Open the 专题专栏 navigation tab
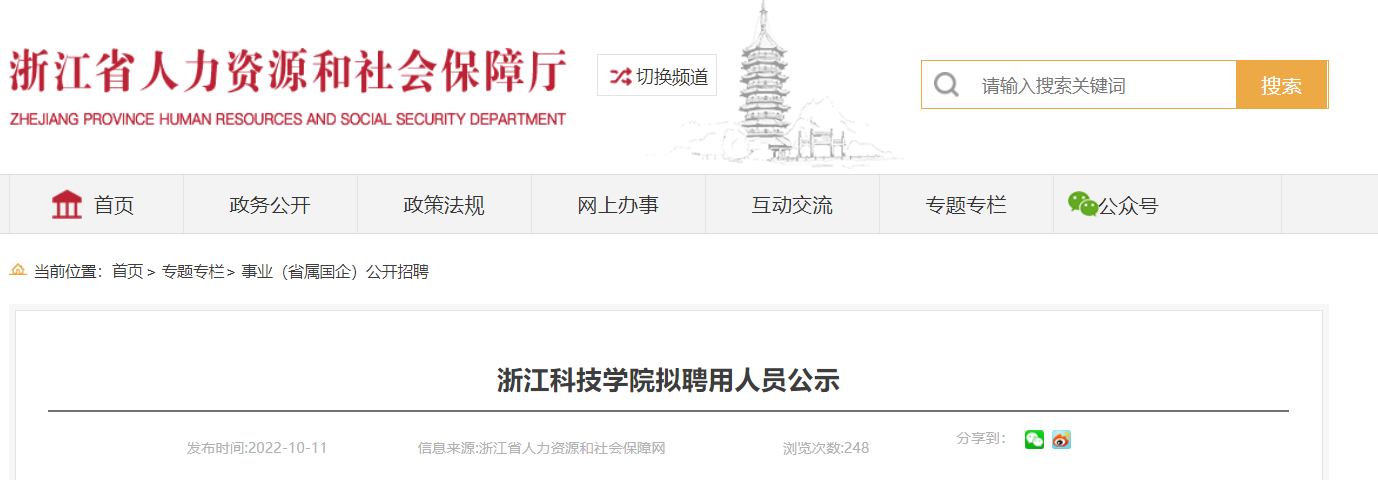The width and height of the screenshot is (1378, 480). [966, 205]
